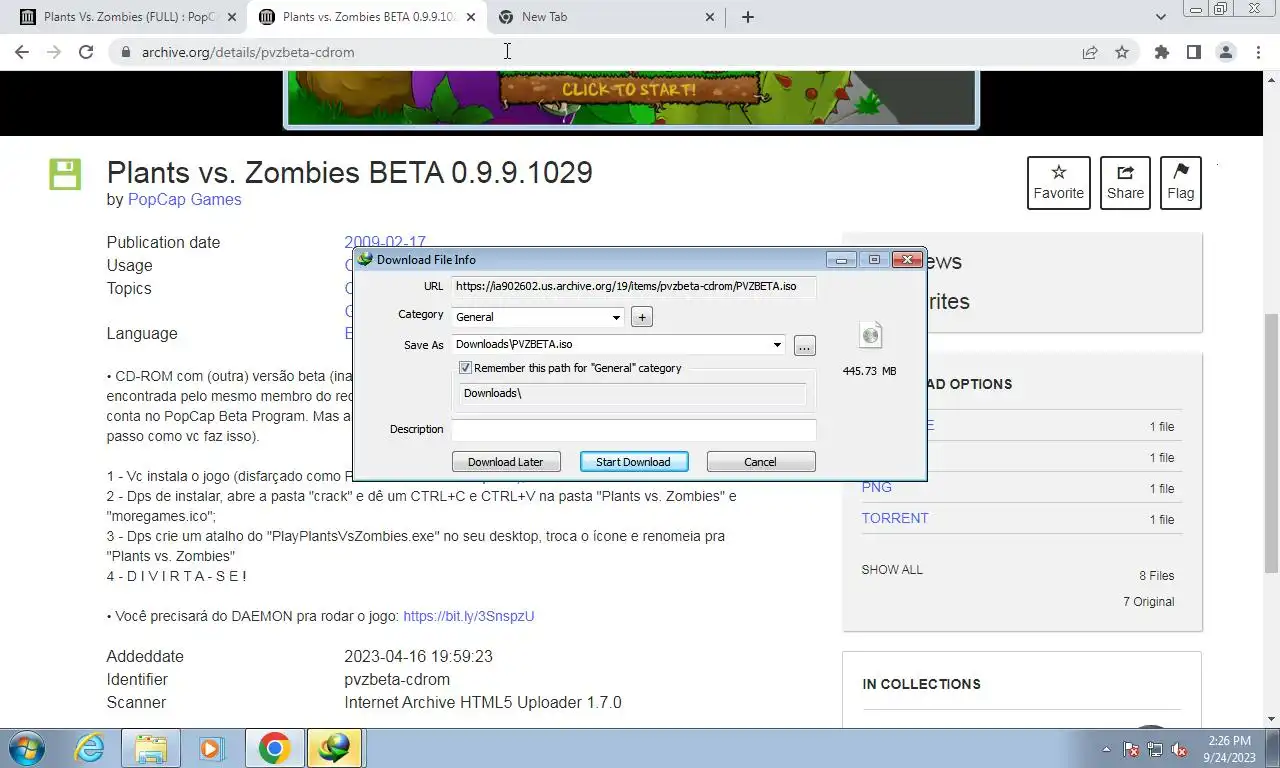This screenshot has height=768, width=1280.
Task: Open the PNG download option
Action: [876, 487]
